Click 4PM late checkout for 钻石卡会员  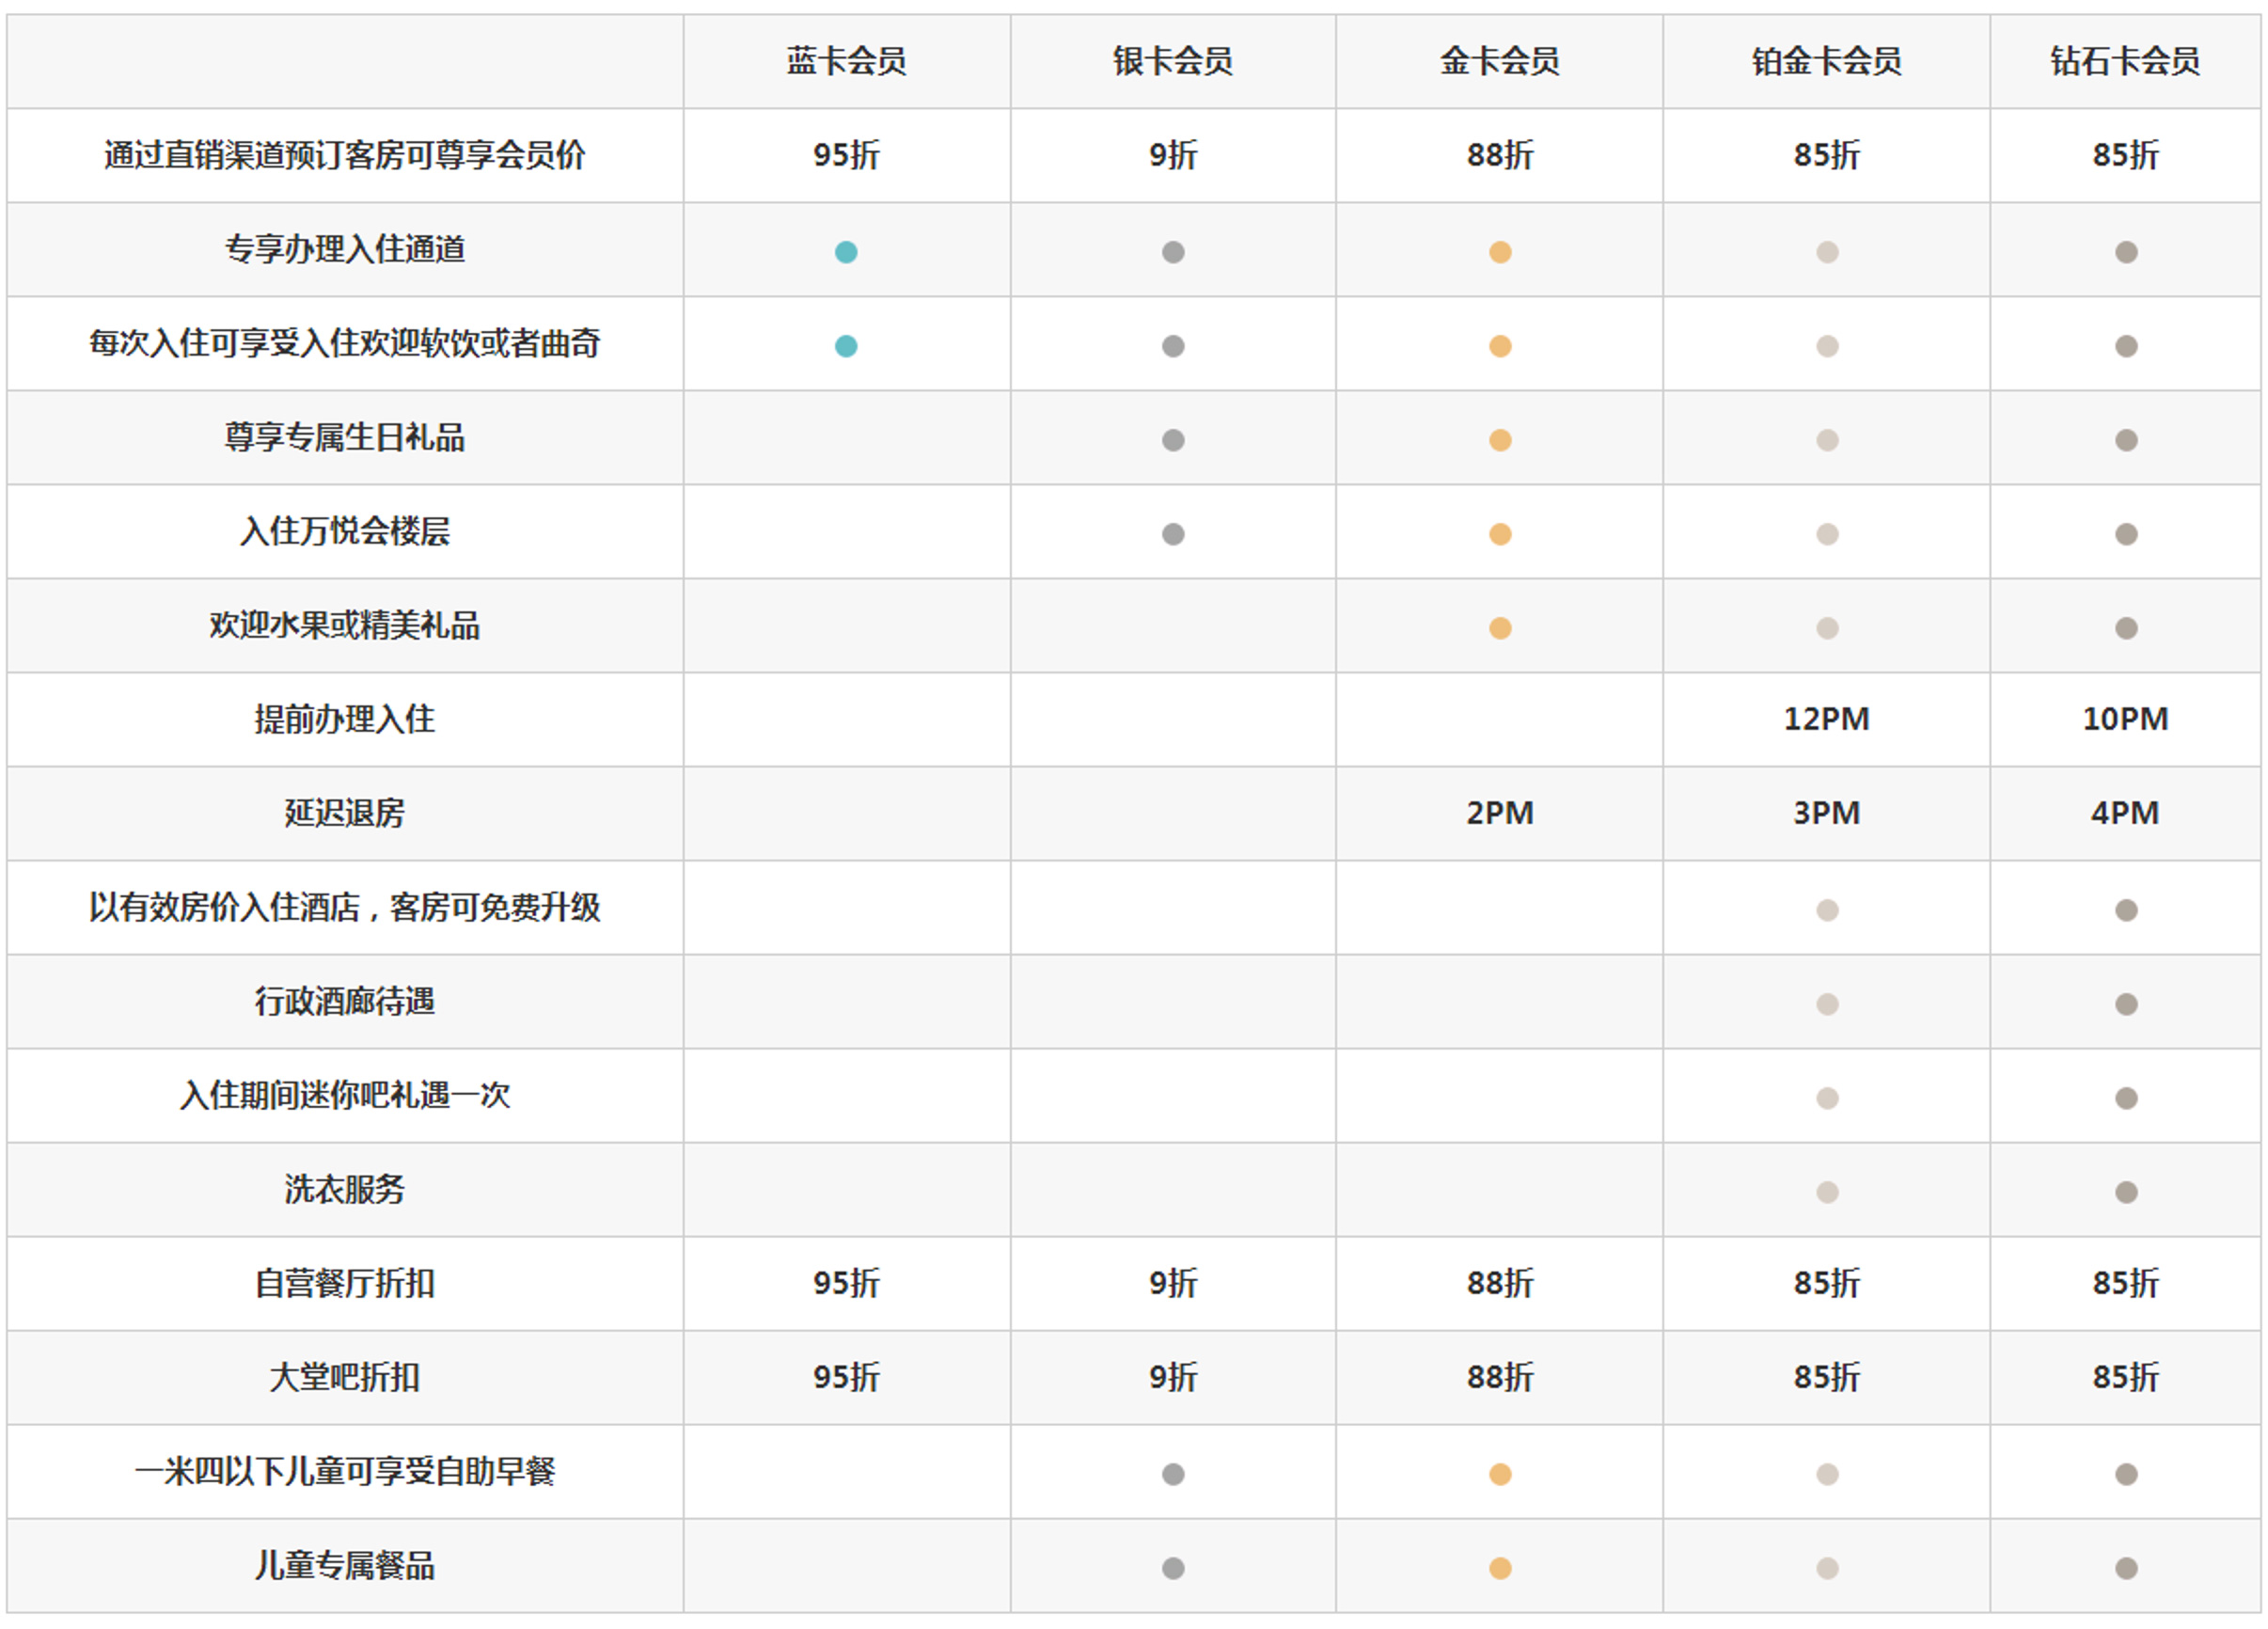(2125, 813)
